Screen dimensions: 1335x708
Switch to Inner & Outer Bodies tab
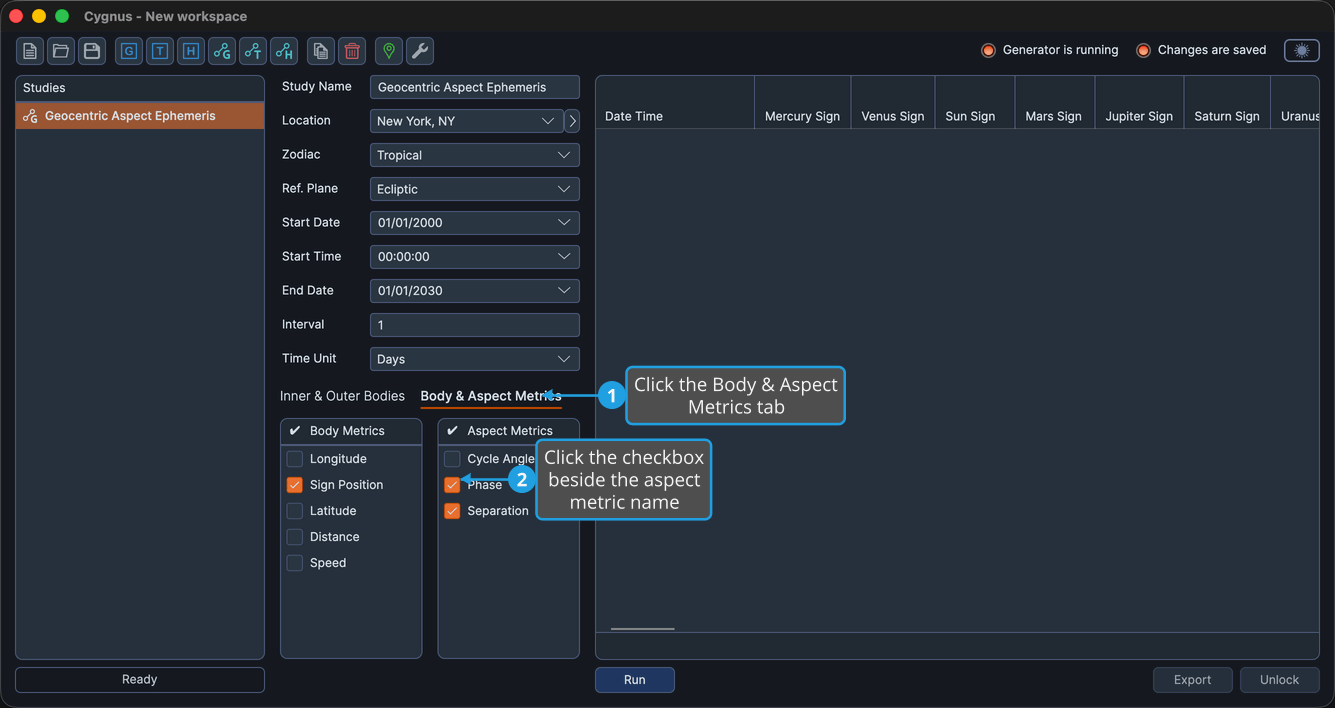coord(342,396)
